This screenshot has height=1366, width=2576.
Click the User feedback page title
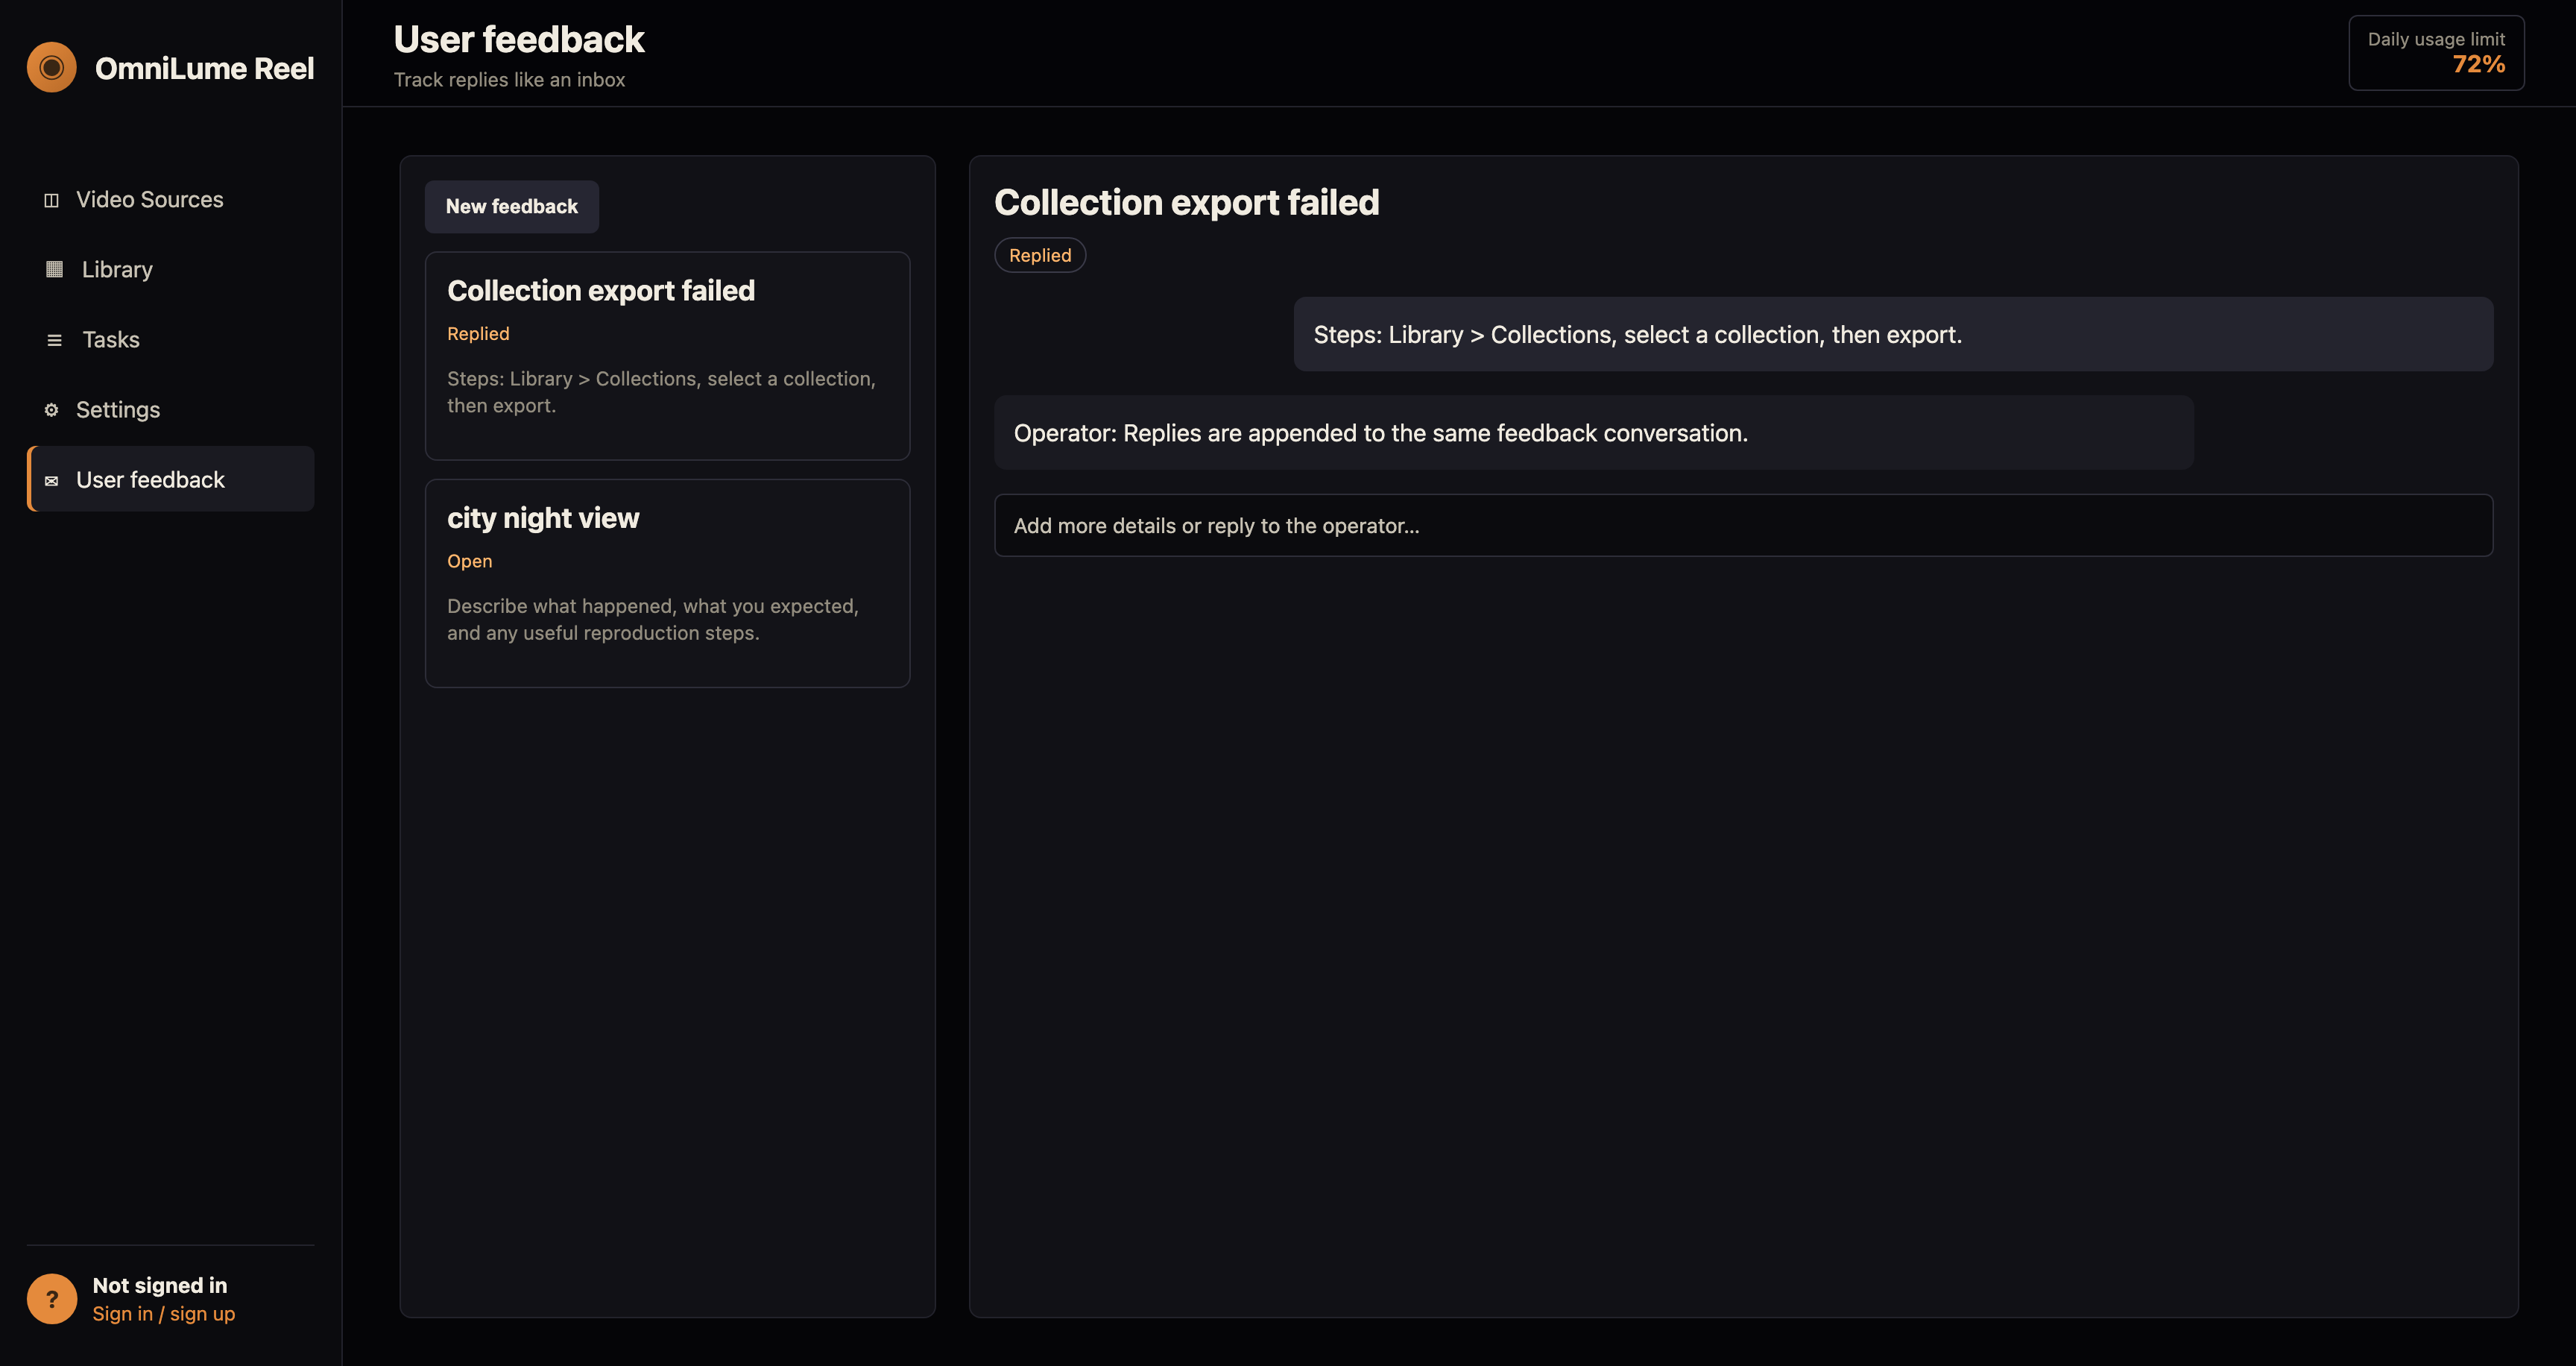[519, 39]
